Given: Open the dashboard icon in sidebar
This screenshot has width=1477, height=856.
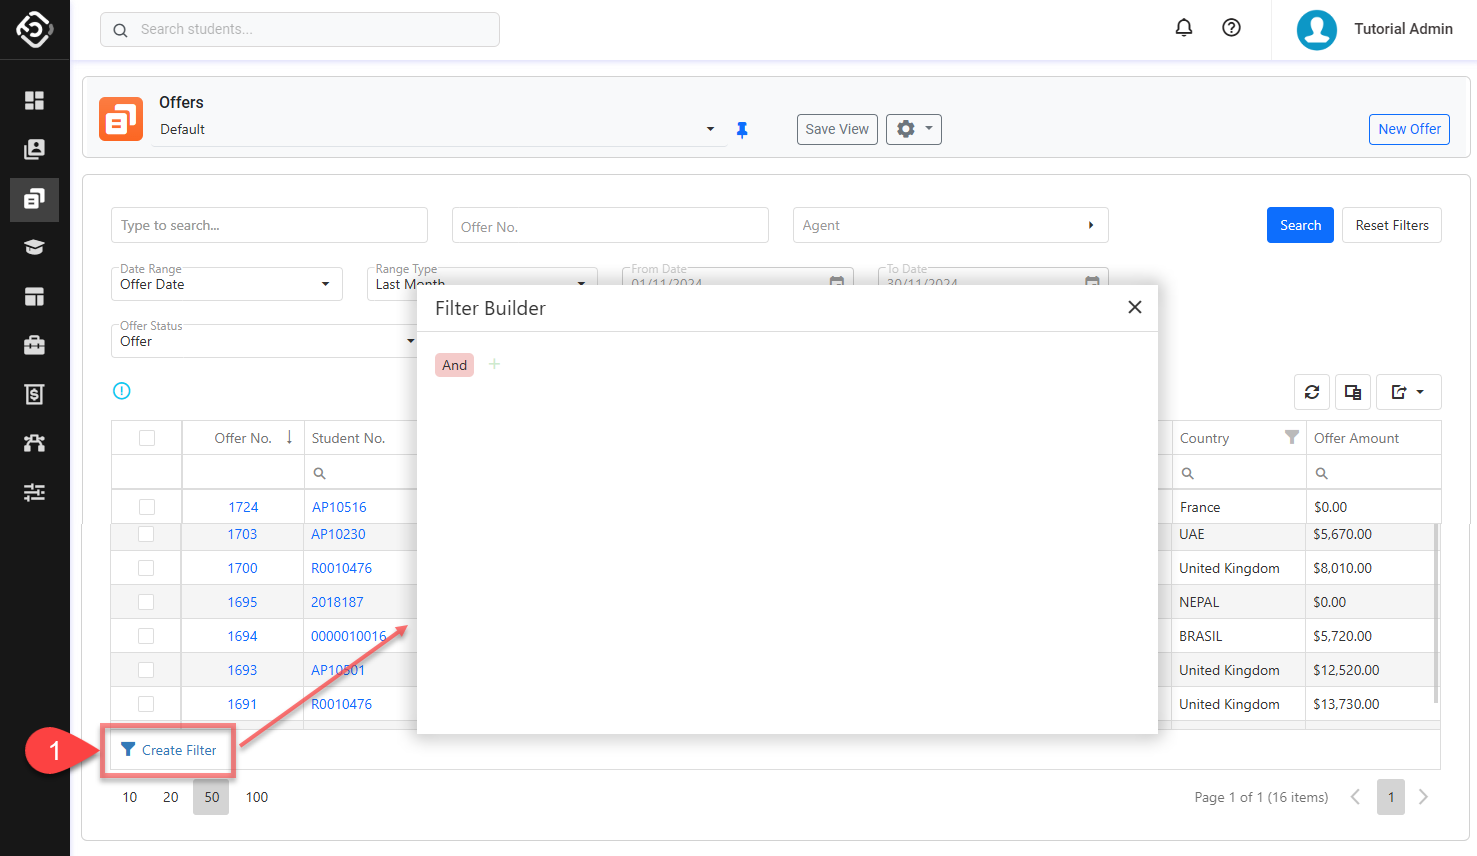Looking at the screenshot, I should (x=34, y=100).
